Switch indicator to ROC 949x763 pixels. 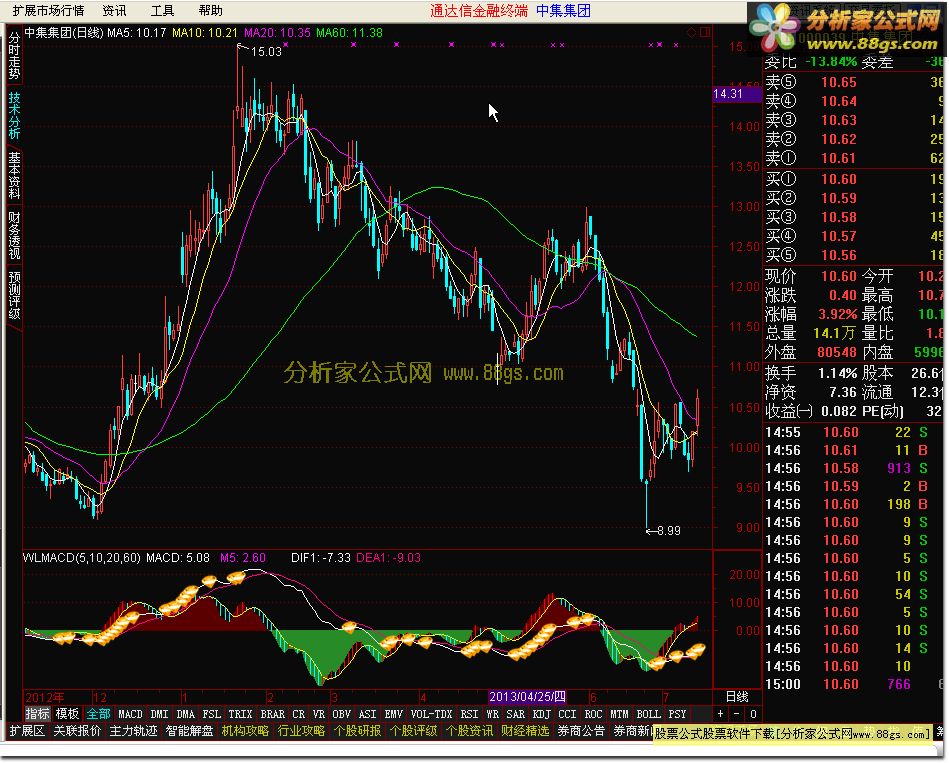pos(593,714)
